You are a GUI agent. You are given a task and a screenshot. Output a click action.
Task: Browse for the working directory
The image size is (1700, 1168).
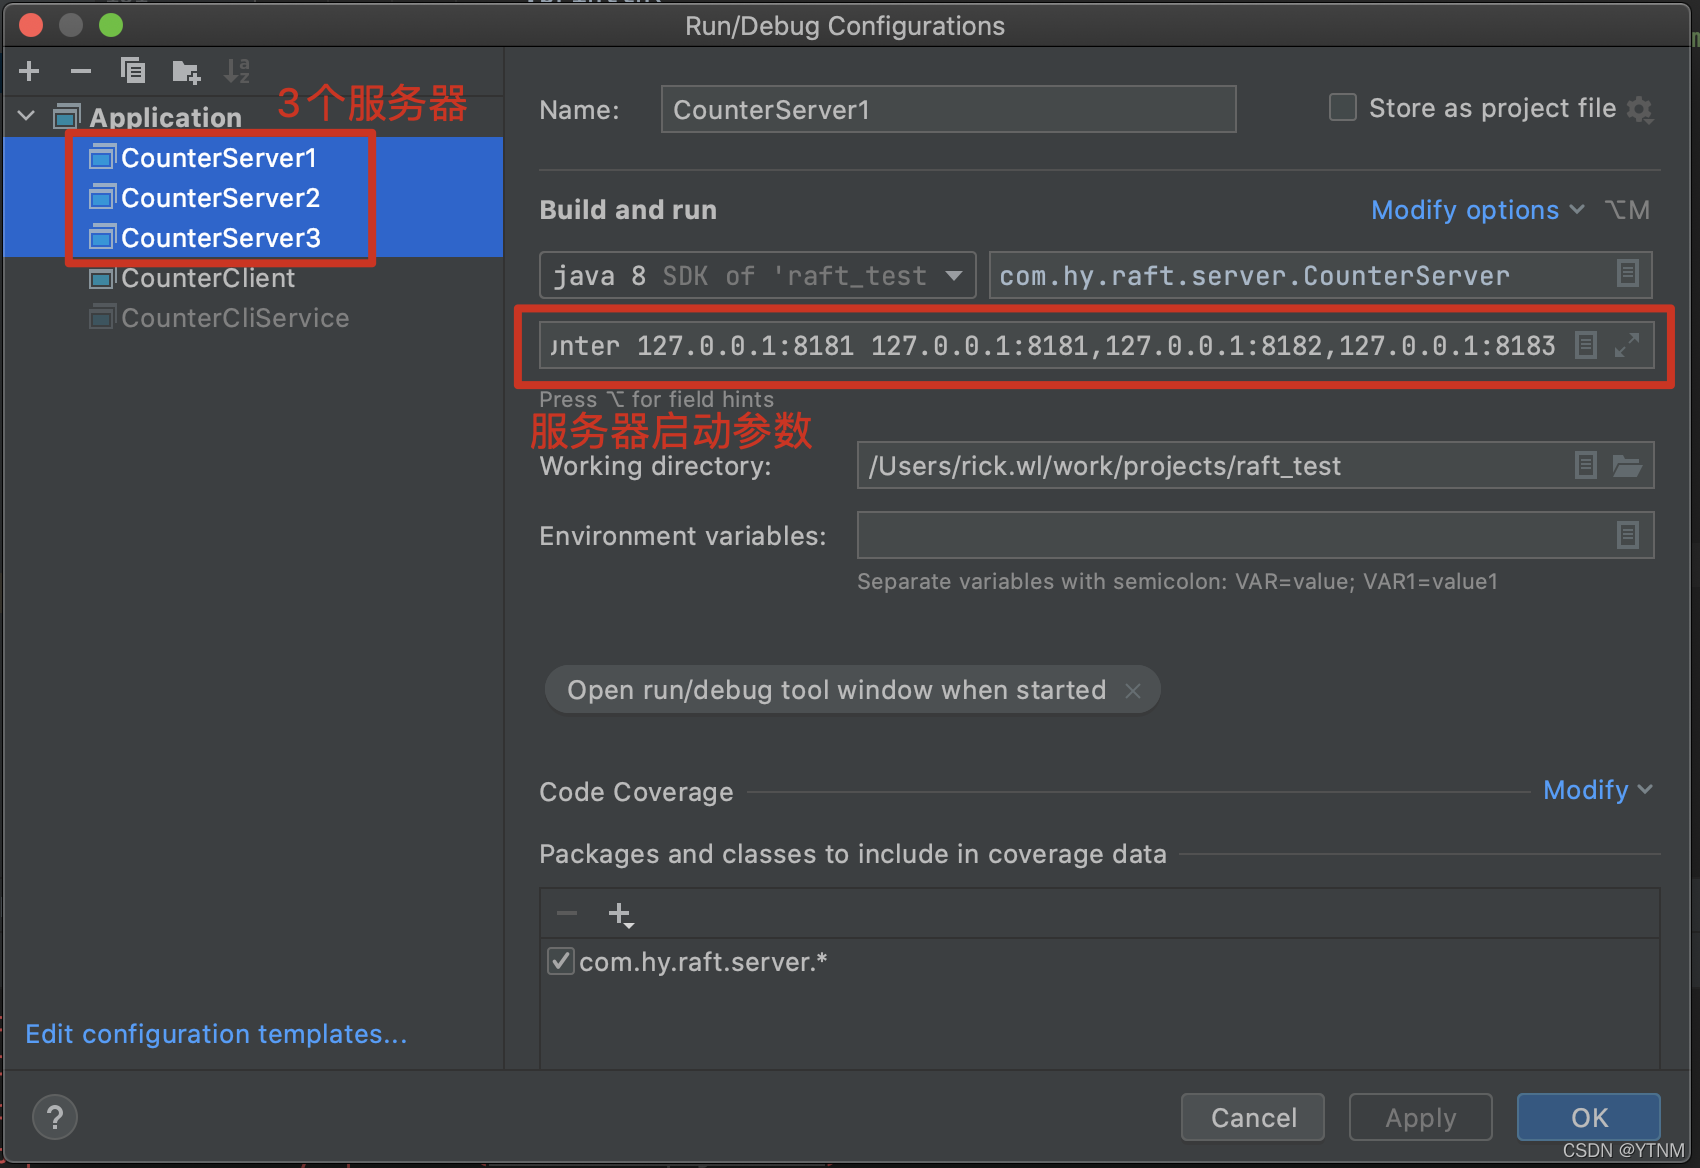[x=1629, y=465]
